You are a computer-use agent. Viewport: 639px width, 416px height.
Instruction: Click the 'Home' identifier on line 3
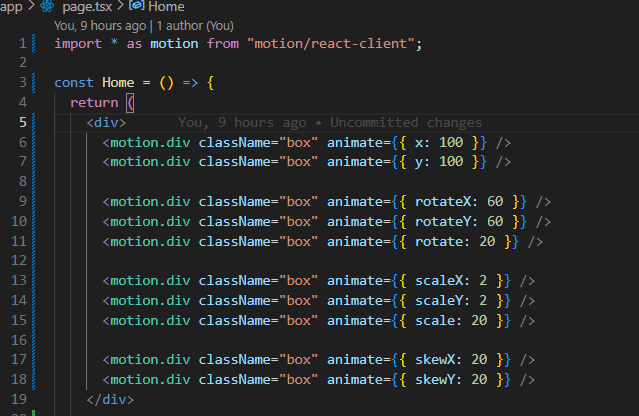[118, 83]
